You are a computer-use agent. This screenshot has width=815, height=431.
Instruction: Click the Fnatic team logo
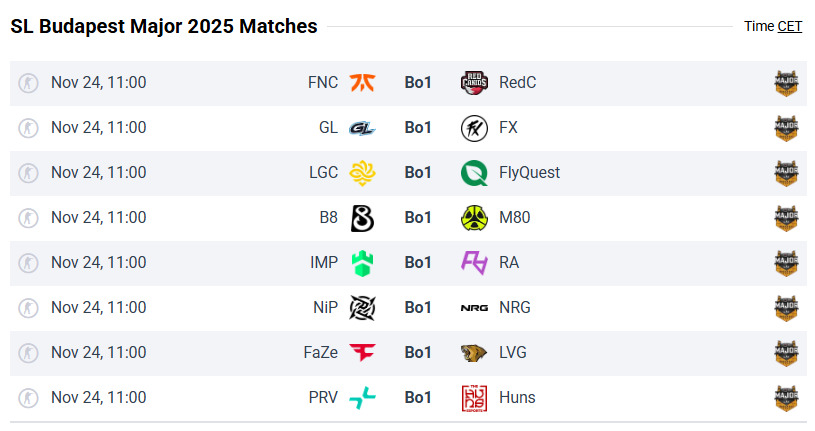362,83
